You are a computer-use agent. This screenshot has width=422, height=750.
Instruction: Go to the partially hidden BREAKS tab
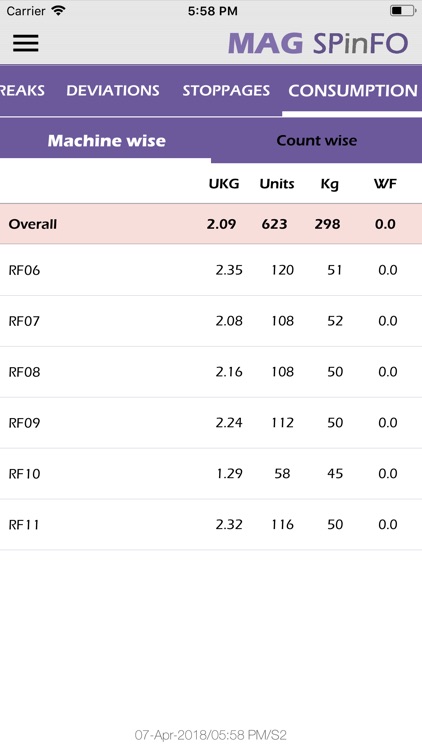tap(22, 90)
